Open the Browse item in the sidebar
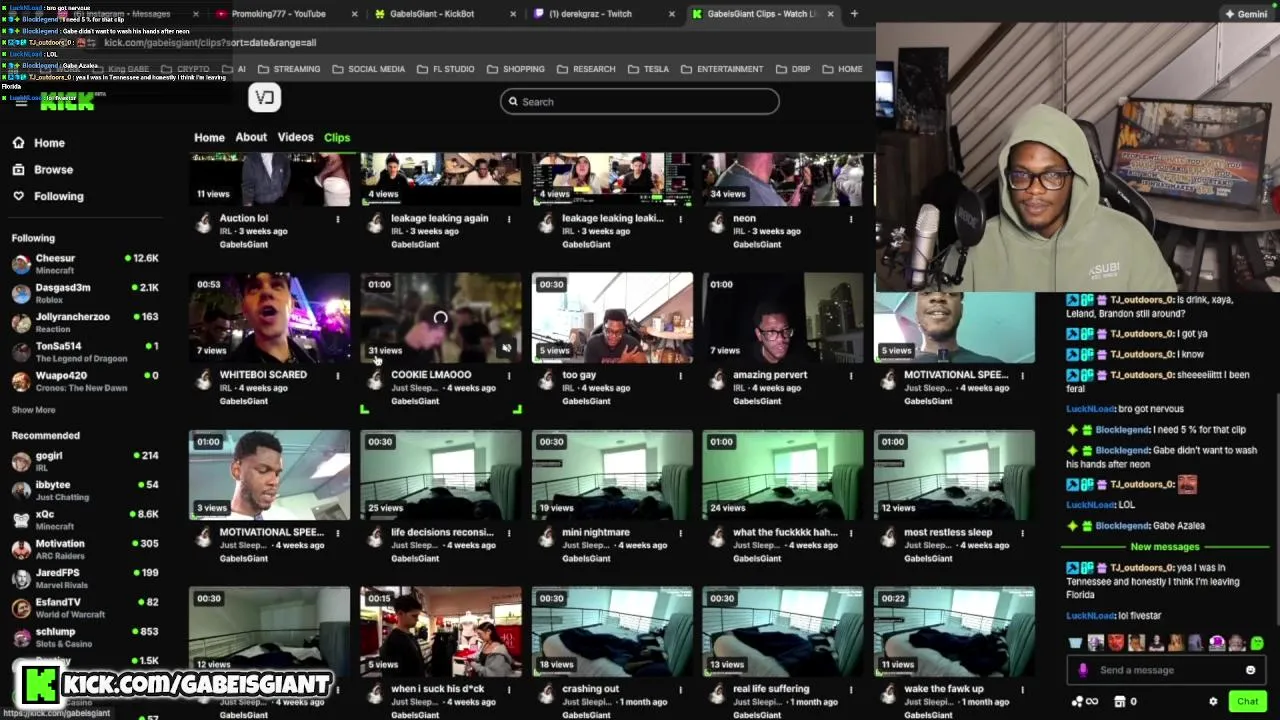The height and width of the screenshot is (720, 1280). 42,170
